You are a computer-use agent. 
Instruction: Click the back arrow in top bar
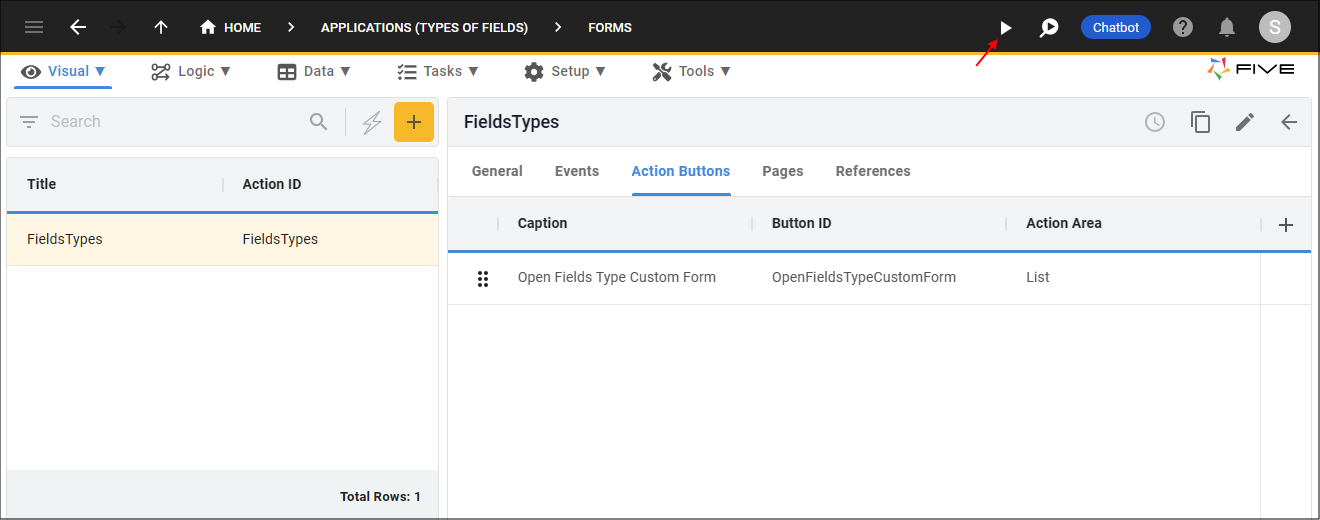click(x=78, y=28)
